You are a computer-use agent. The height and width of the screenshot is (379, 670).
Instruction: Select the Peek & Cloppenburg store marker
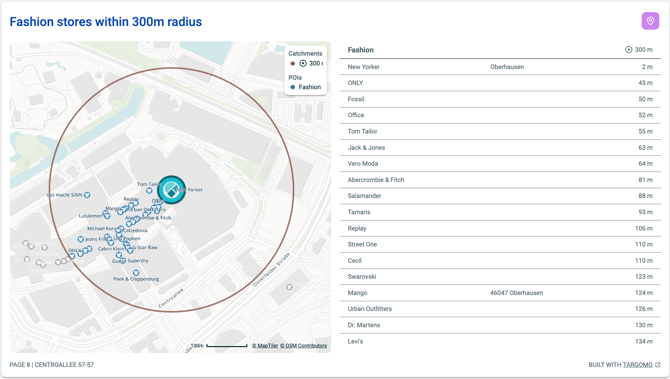(136, 273)
